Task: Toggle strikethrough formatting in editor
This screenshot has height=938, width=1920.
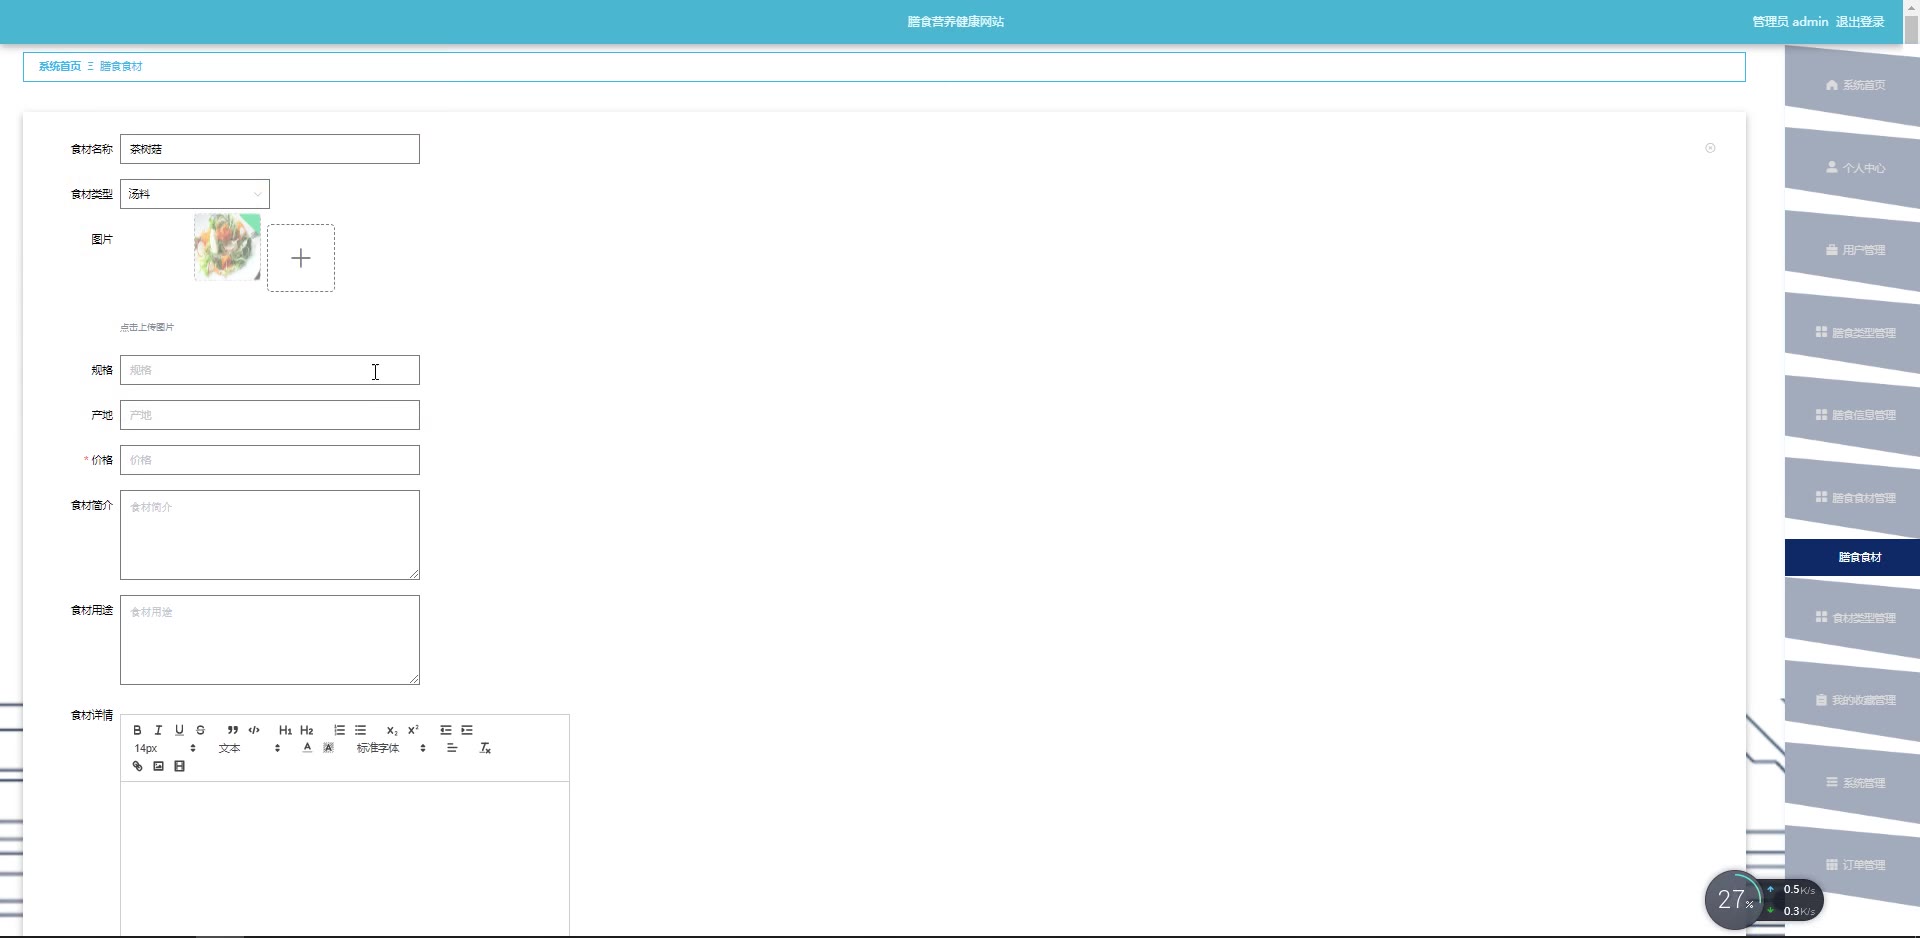Action: (x=200, y=730)
